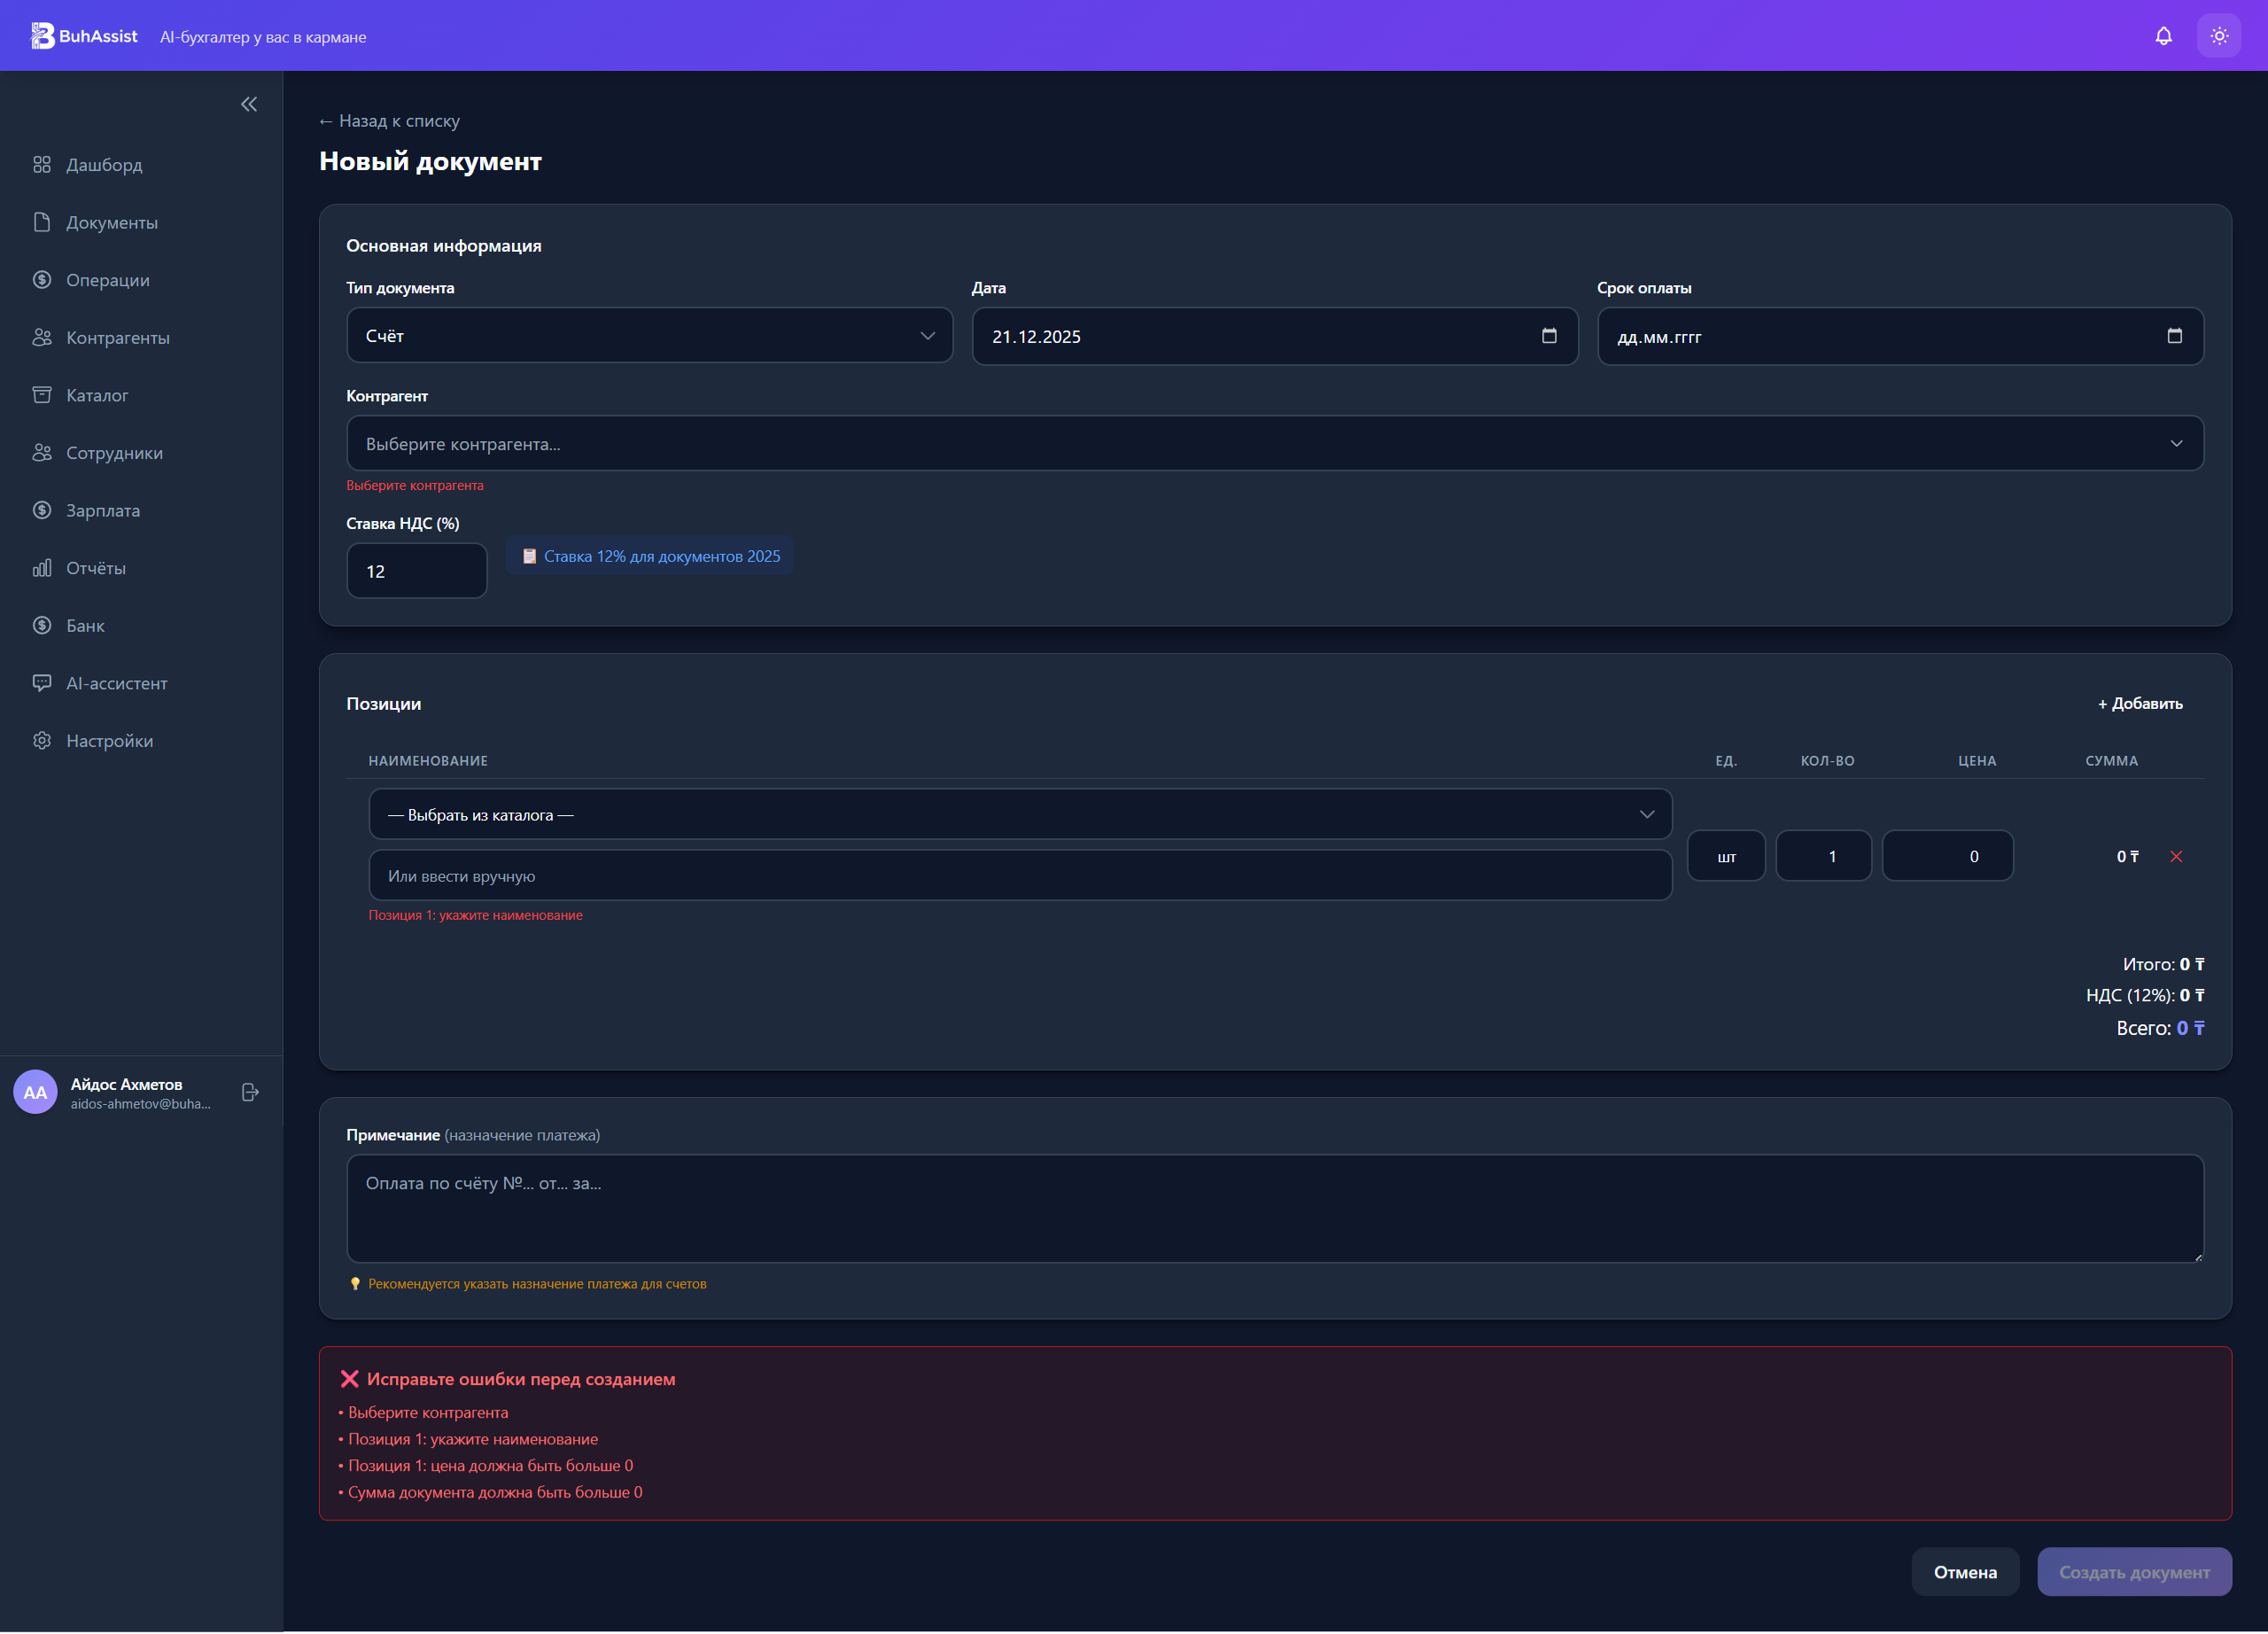Follow the Назад к списку link

tap(390, 121)
